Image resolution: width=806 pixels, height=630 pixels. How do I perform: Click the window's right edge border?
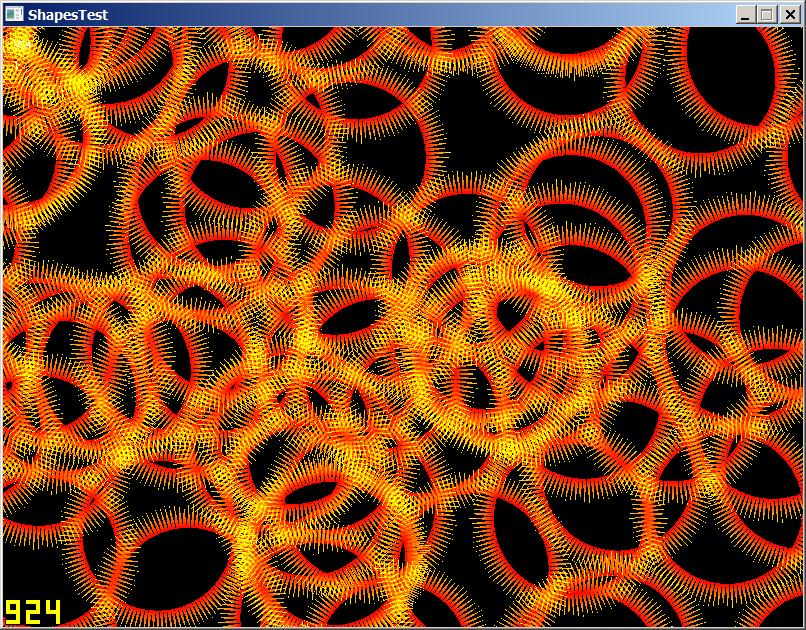pos(803,320)
